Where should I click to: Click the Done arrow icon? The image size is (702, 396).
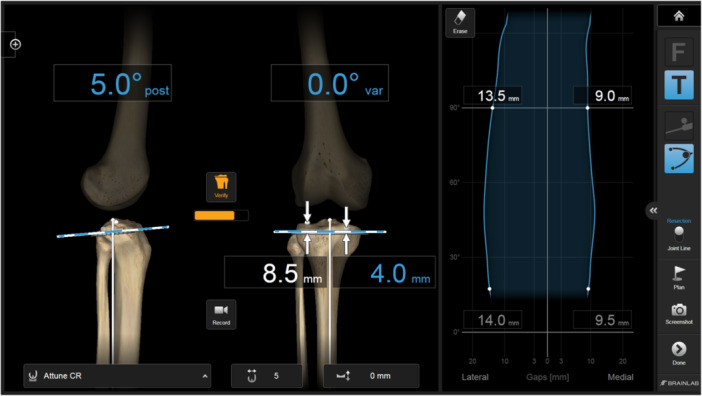678,353
